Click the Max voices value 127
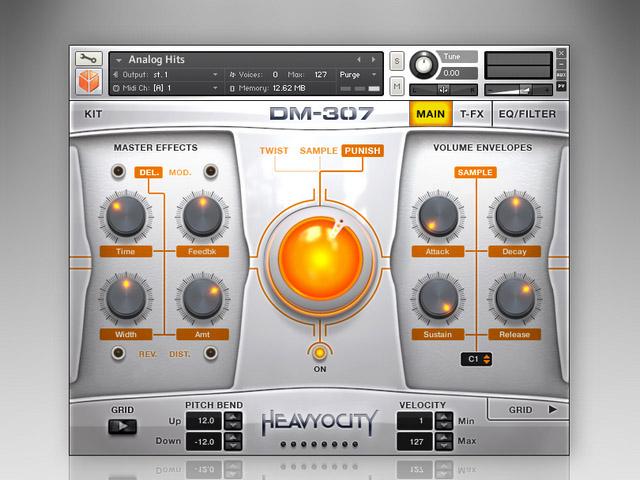 (321, 75)
